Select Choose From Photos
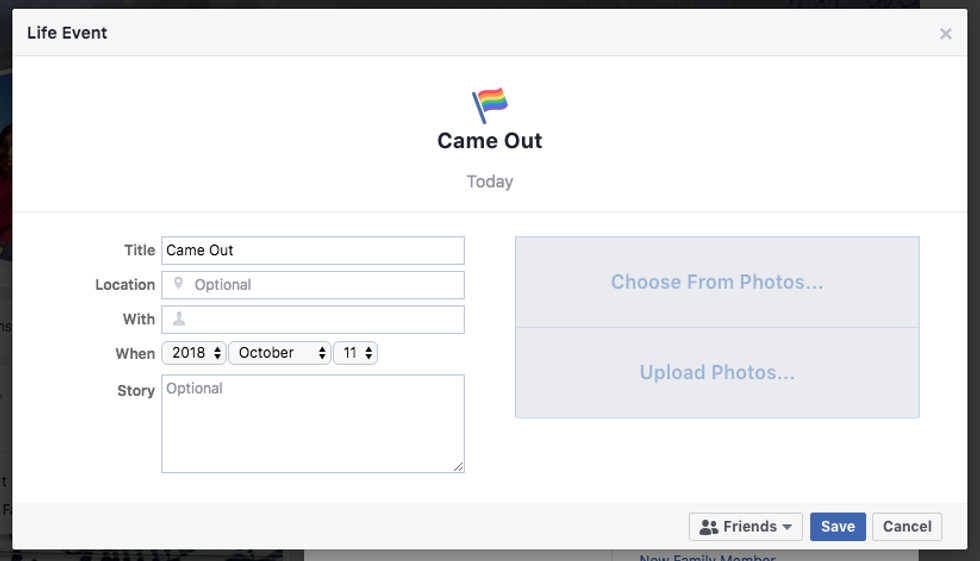Image resolution: width=980 pixels, height=561 pixels. coord(717,282)
